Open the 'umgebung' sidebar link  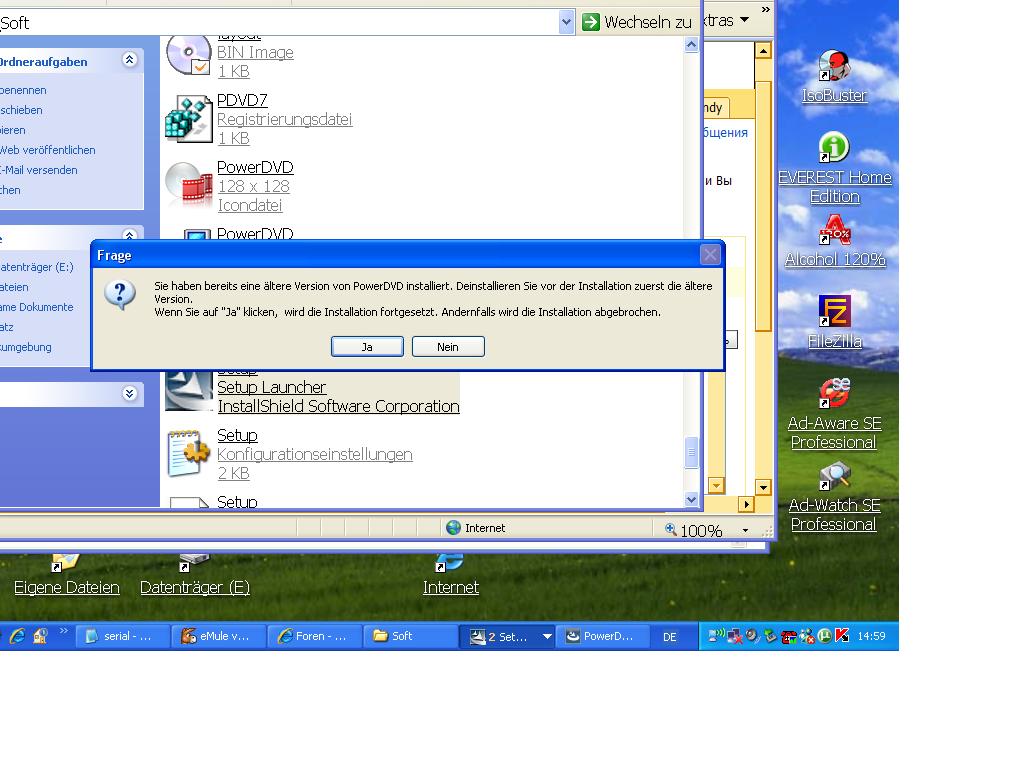(x=26, y=347)
